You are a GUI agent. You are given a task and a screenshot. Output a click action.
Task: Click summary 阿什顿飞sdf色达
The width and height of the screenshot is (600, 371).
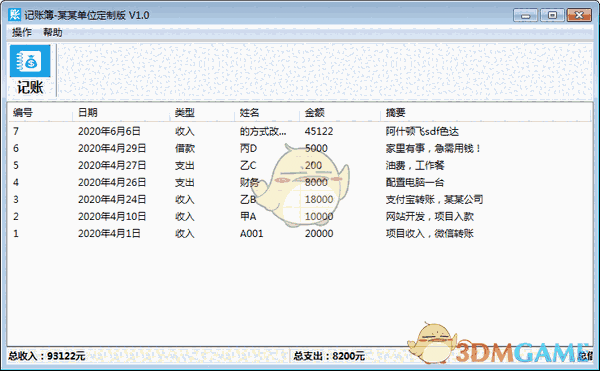click(422, 131)
